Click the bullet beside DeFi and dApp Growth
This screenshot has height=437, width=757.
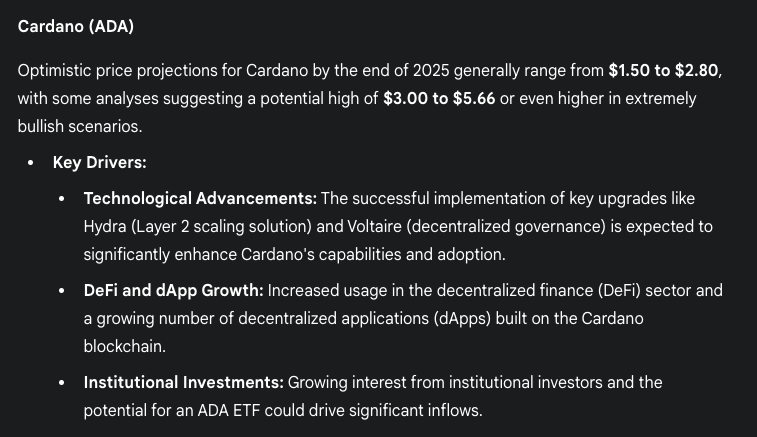click(62, 290)
